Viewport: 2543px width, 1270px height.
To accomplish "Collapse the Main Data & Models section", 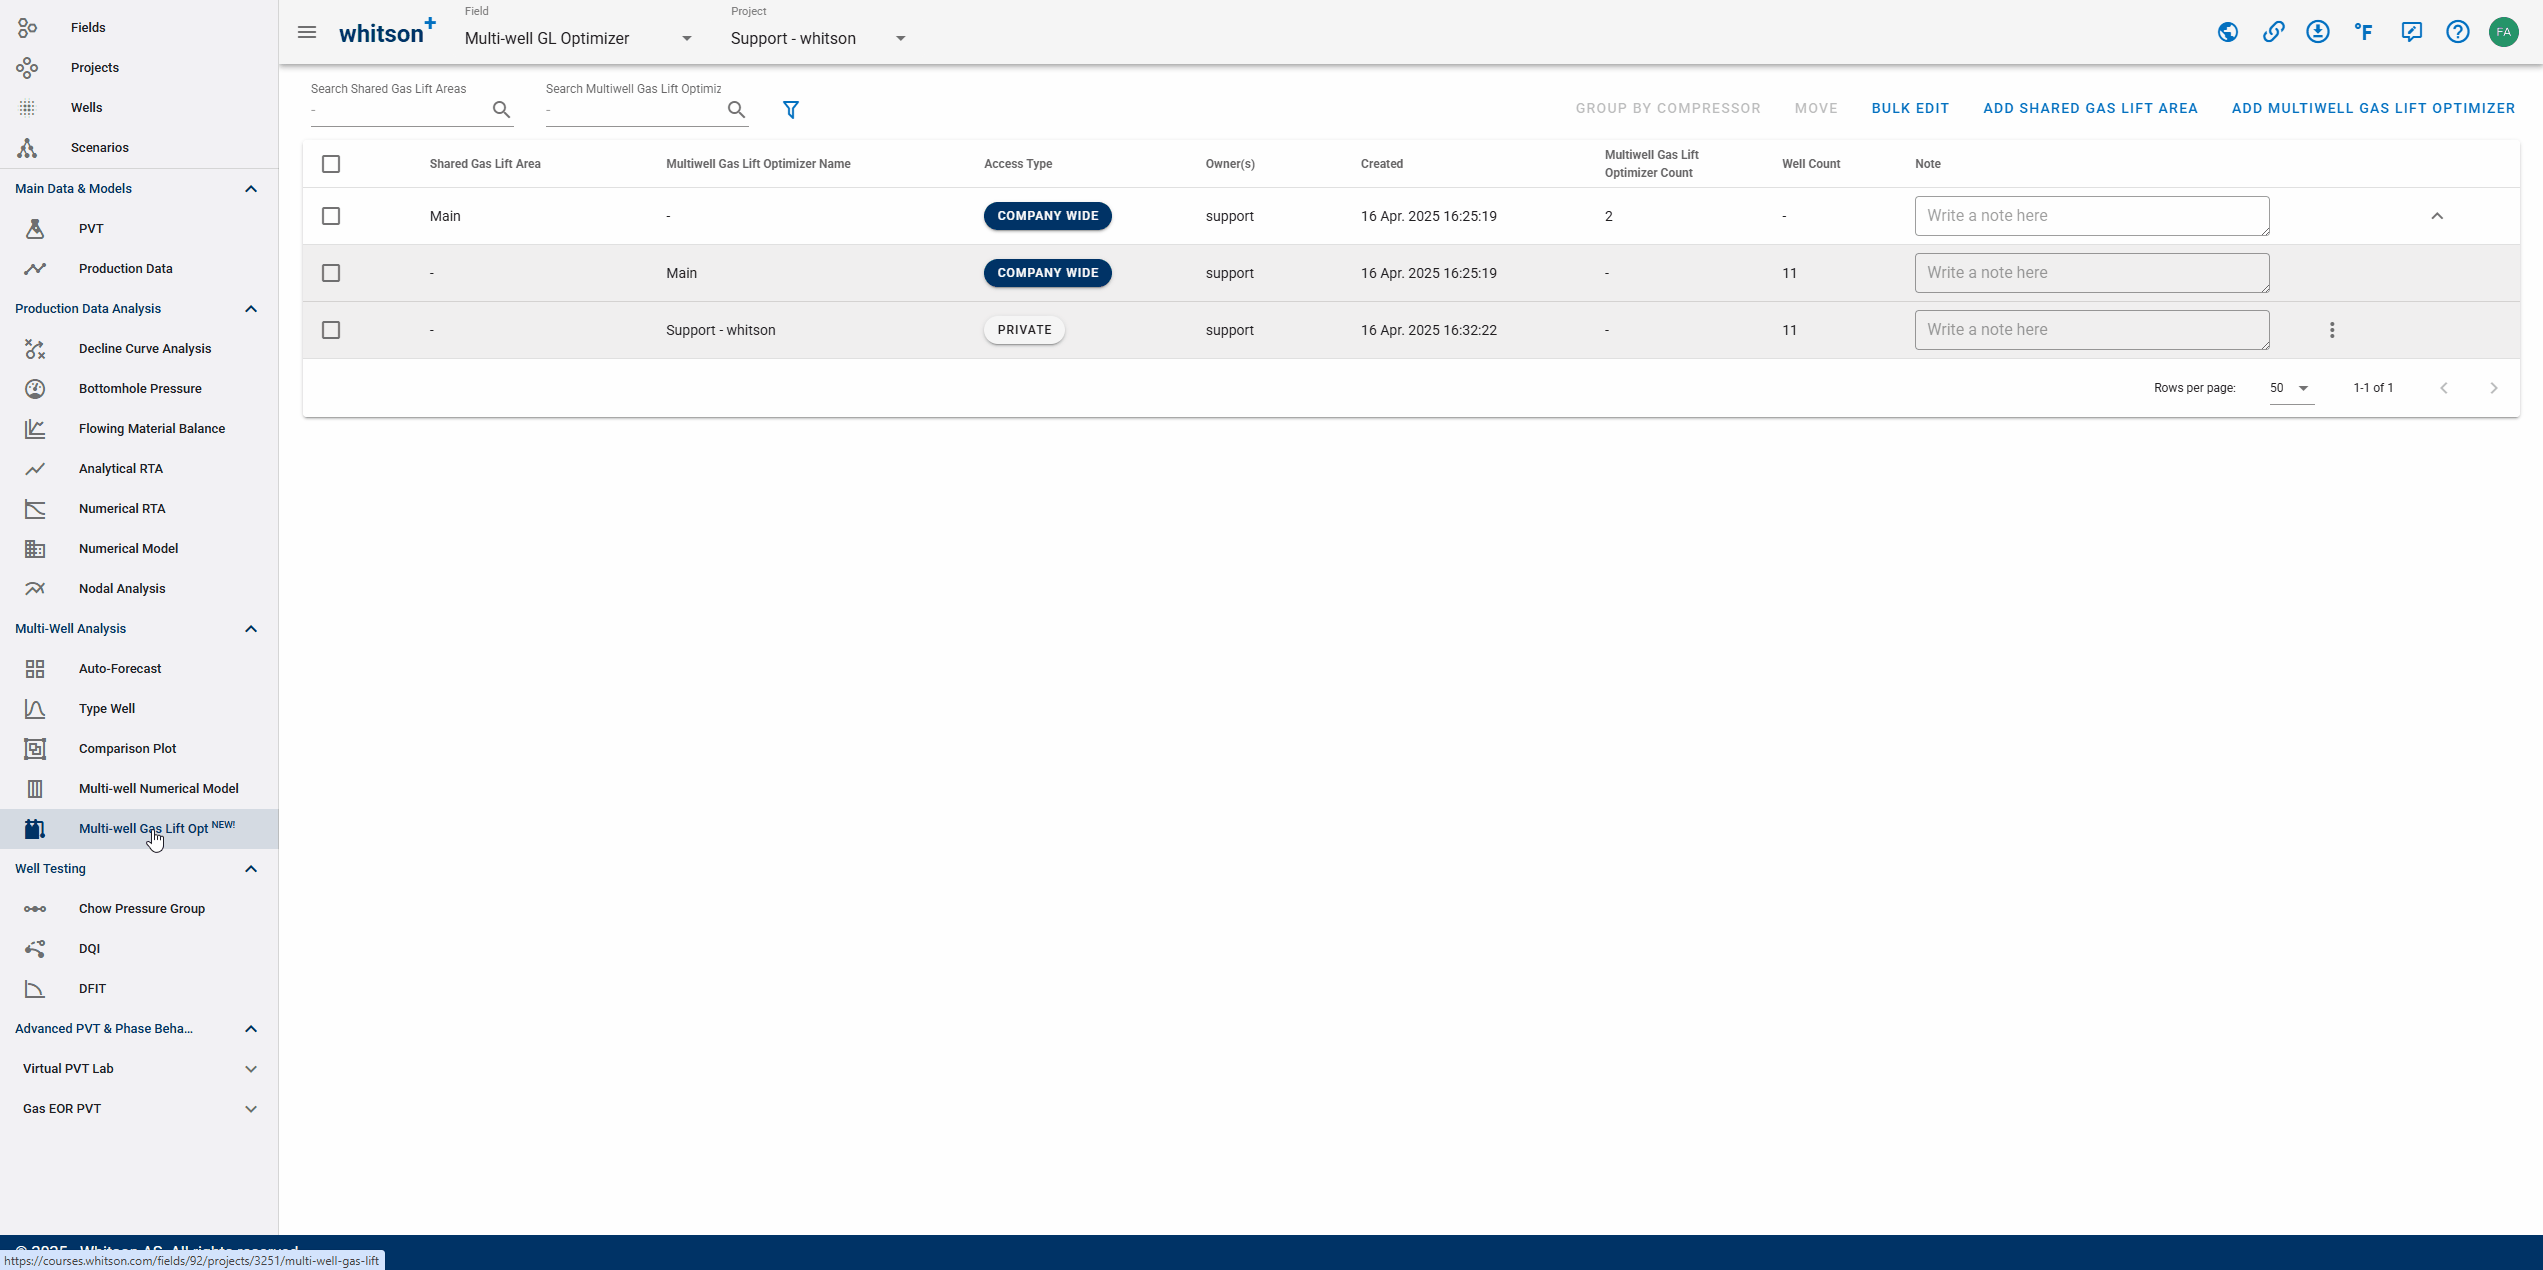I will [x=251, y=188].
